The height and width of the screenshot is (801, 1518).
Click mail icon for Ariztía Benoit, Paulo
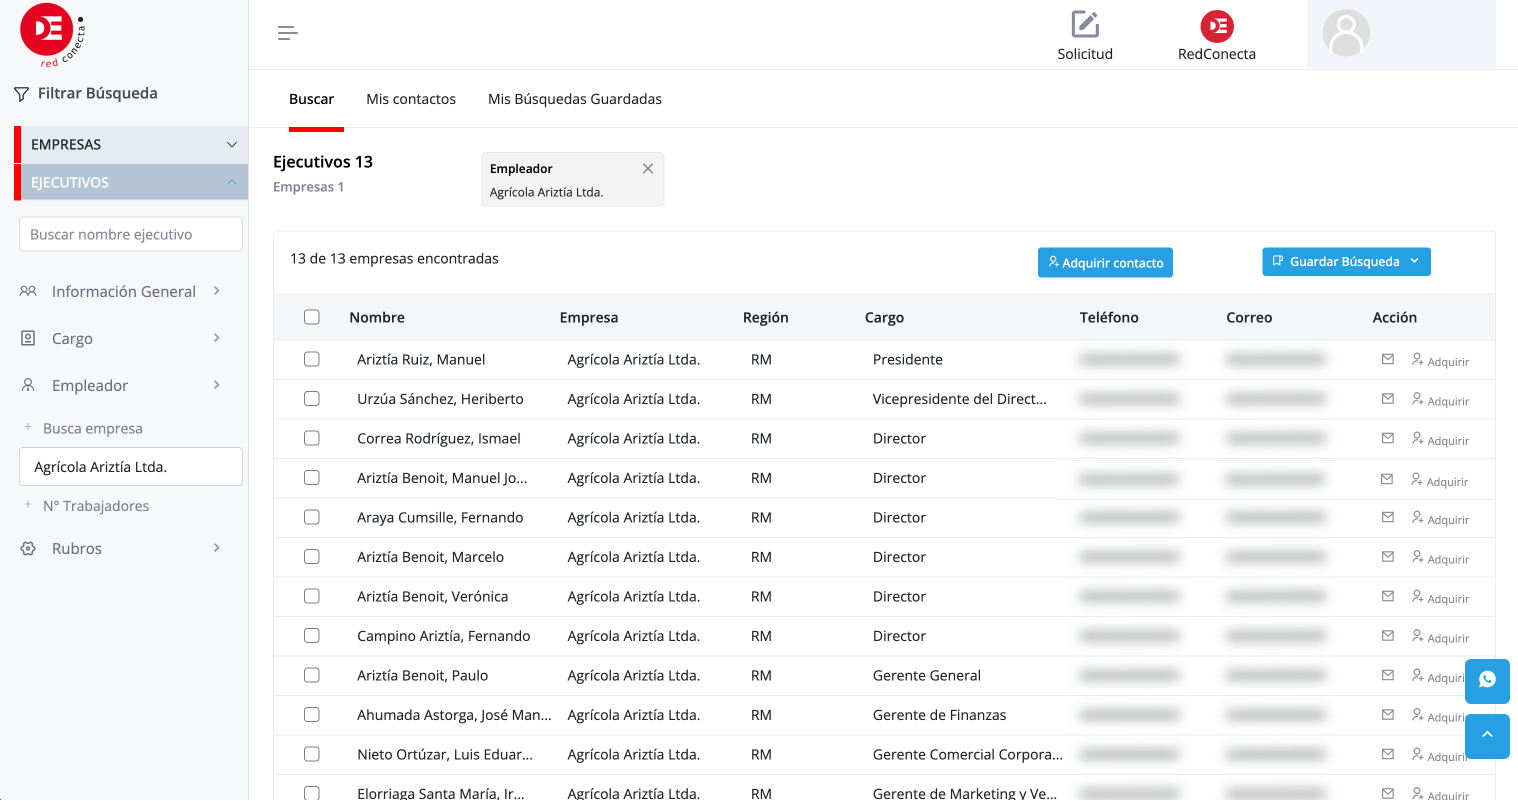click(1388, 675)
